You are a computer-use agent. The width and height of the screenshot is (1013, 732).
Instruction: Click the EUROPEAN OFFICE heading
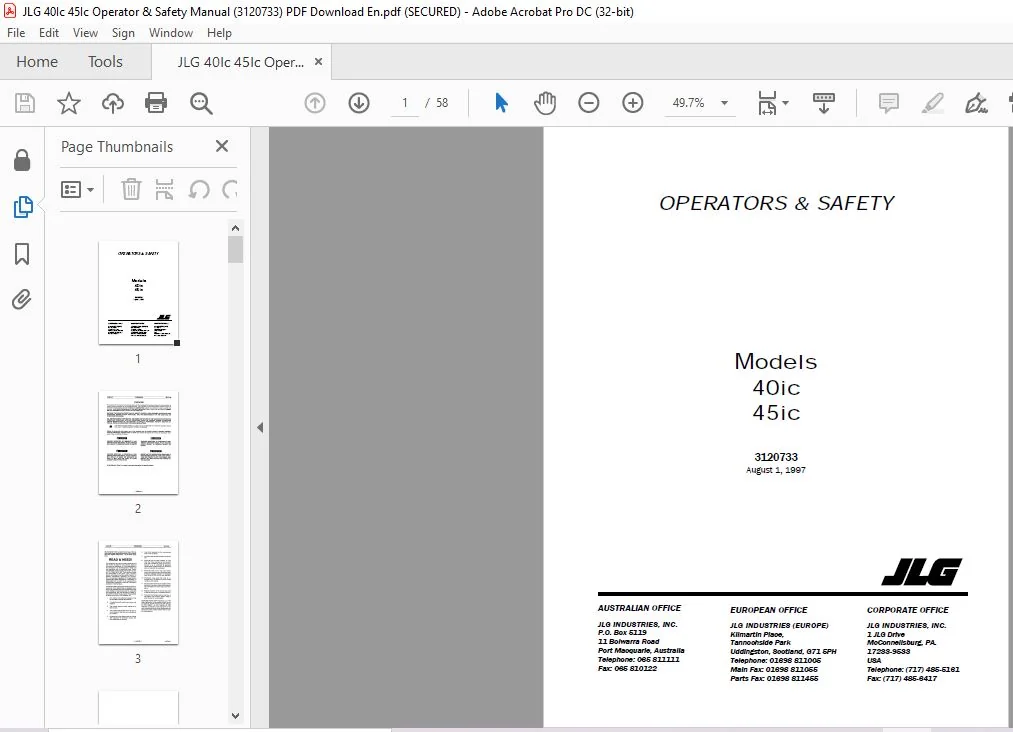pos(769,610)
